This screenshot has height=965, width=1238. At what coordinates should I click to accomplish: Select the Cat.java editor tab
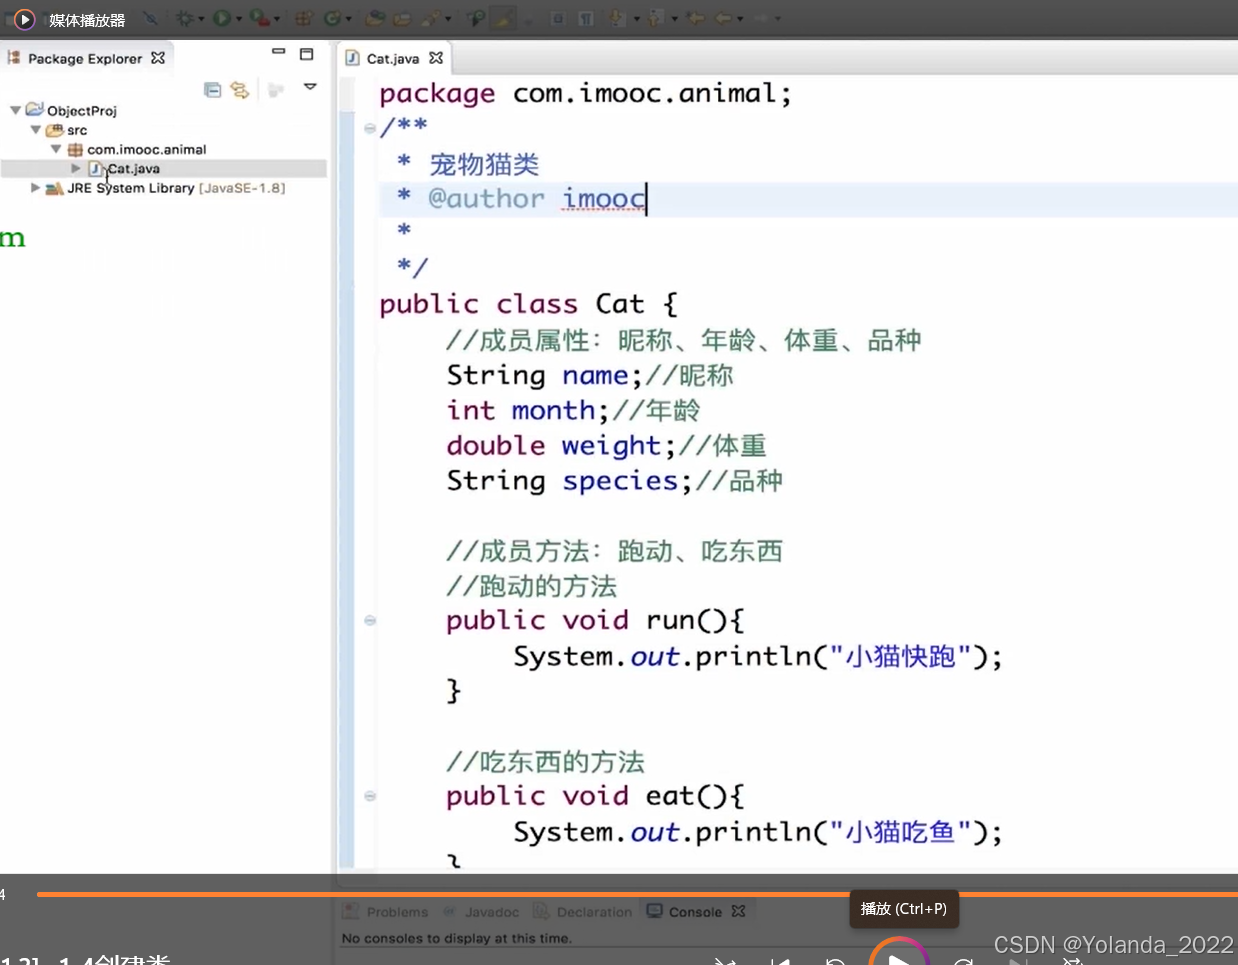[x=392, y=58]
